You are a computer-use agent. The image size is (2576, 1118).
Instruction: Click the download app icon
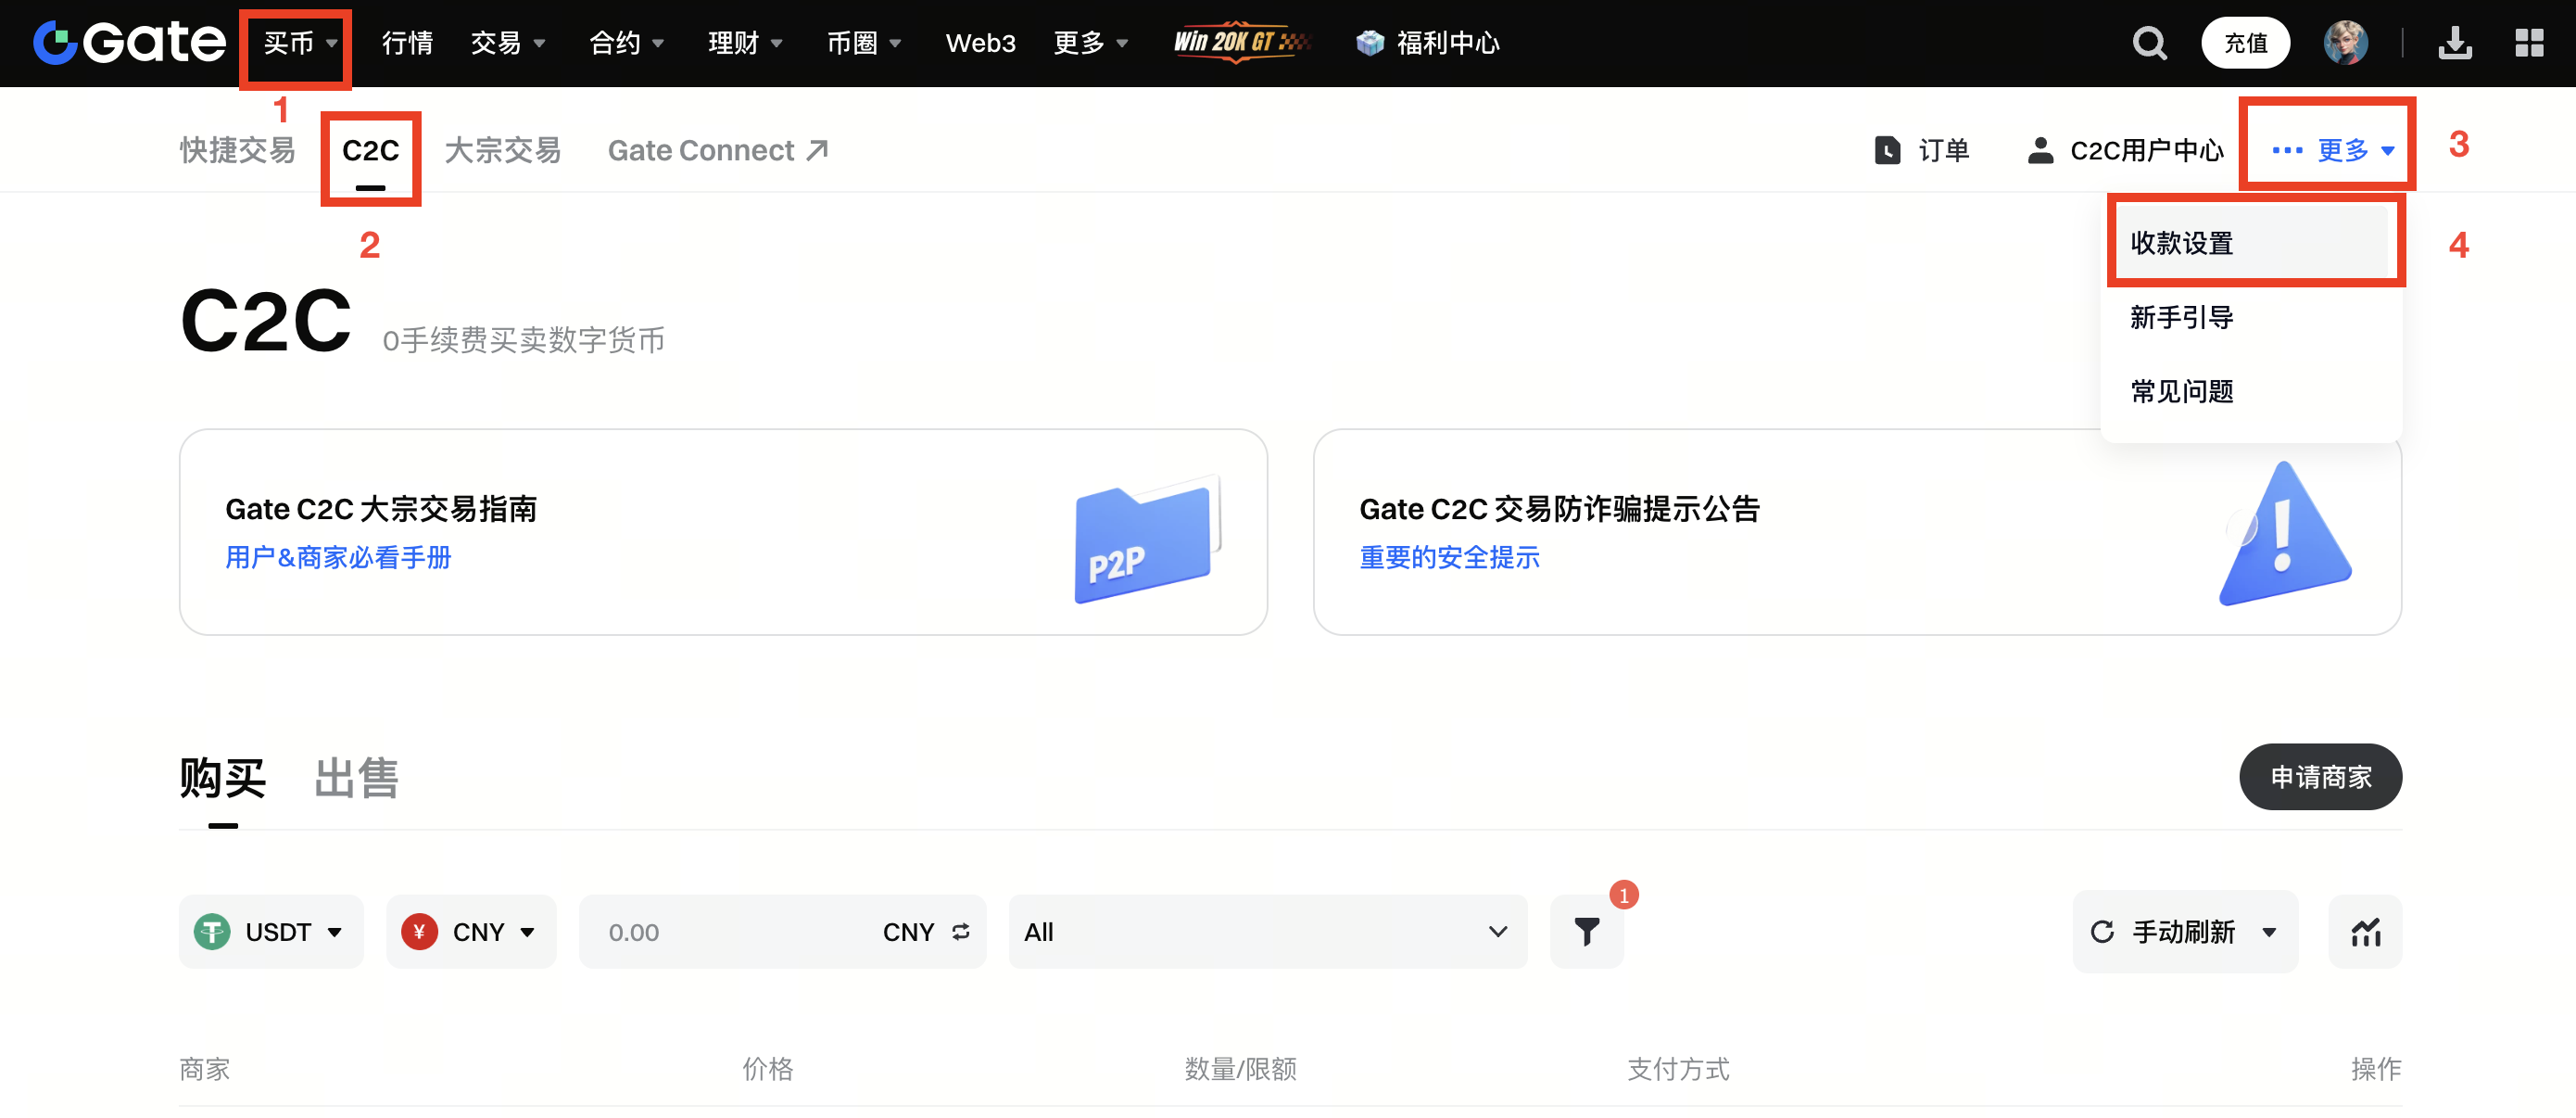2455,43
